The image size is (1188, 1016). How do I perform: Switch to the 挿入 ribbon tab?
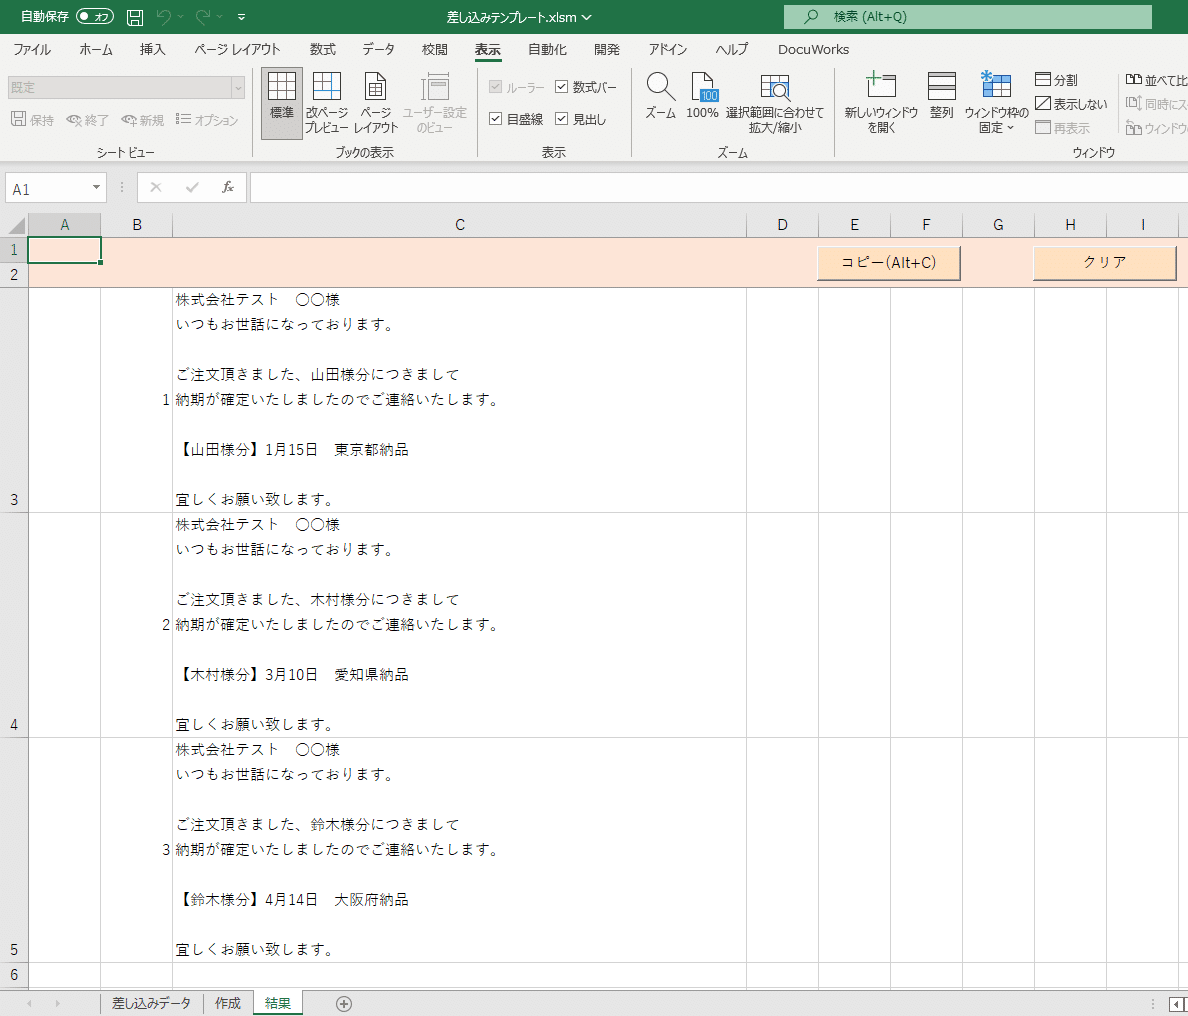(x=152, y=49)
